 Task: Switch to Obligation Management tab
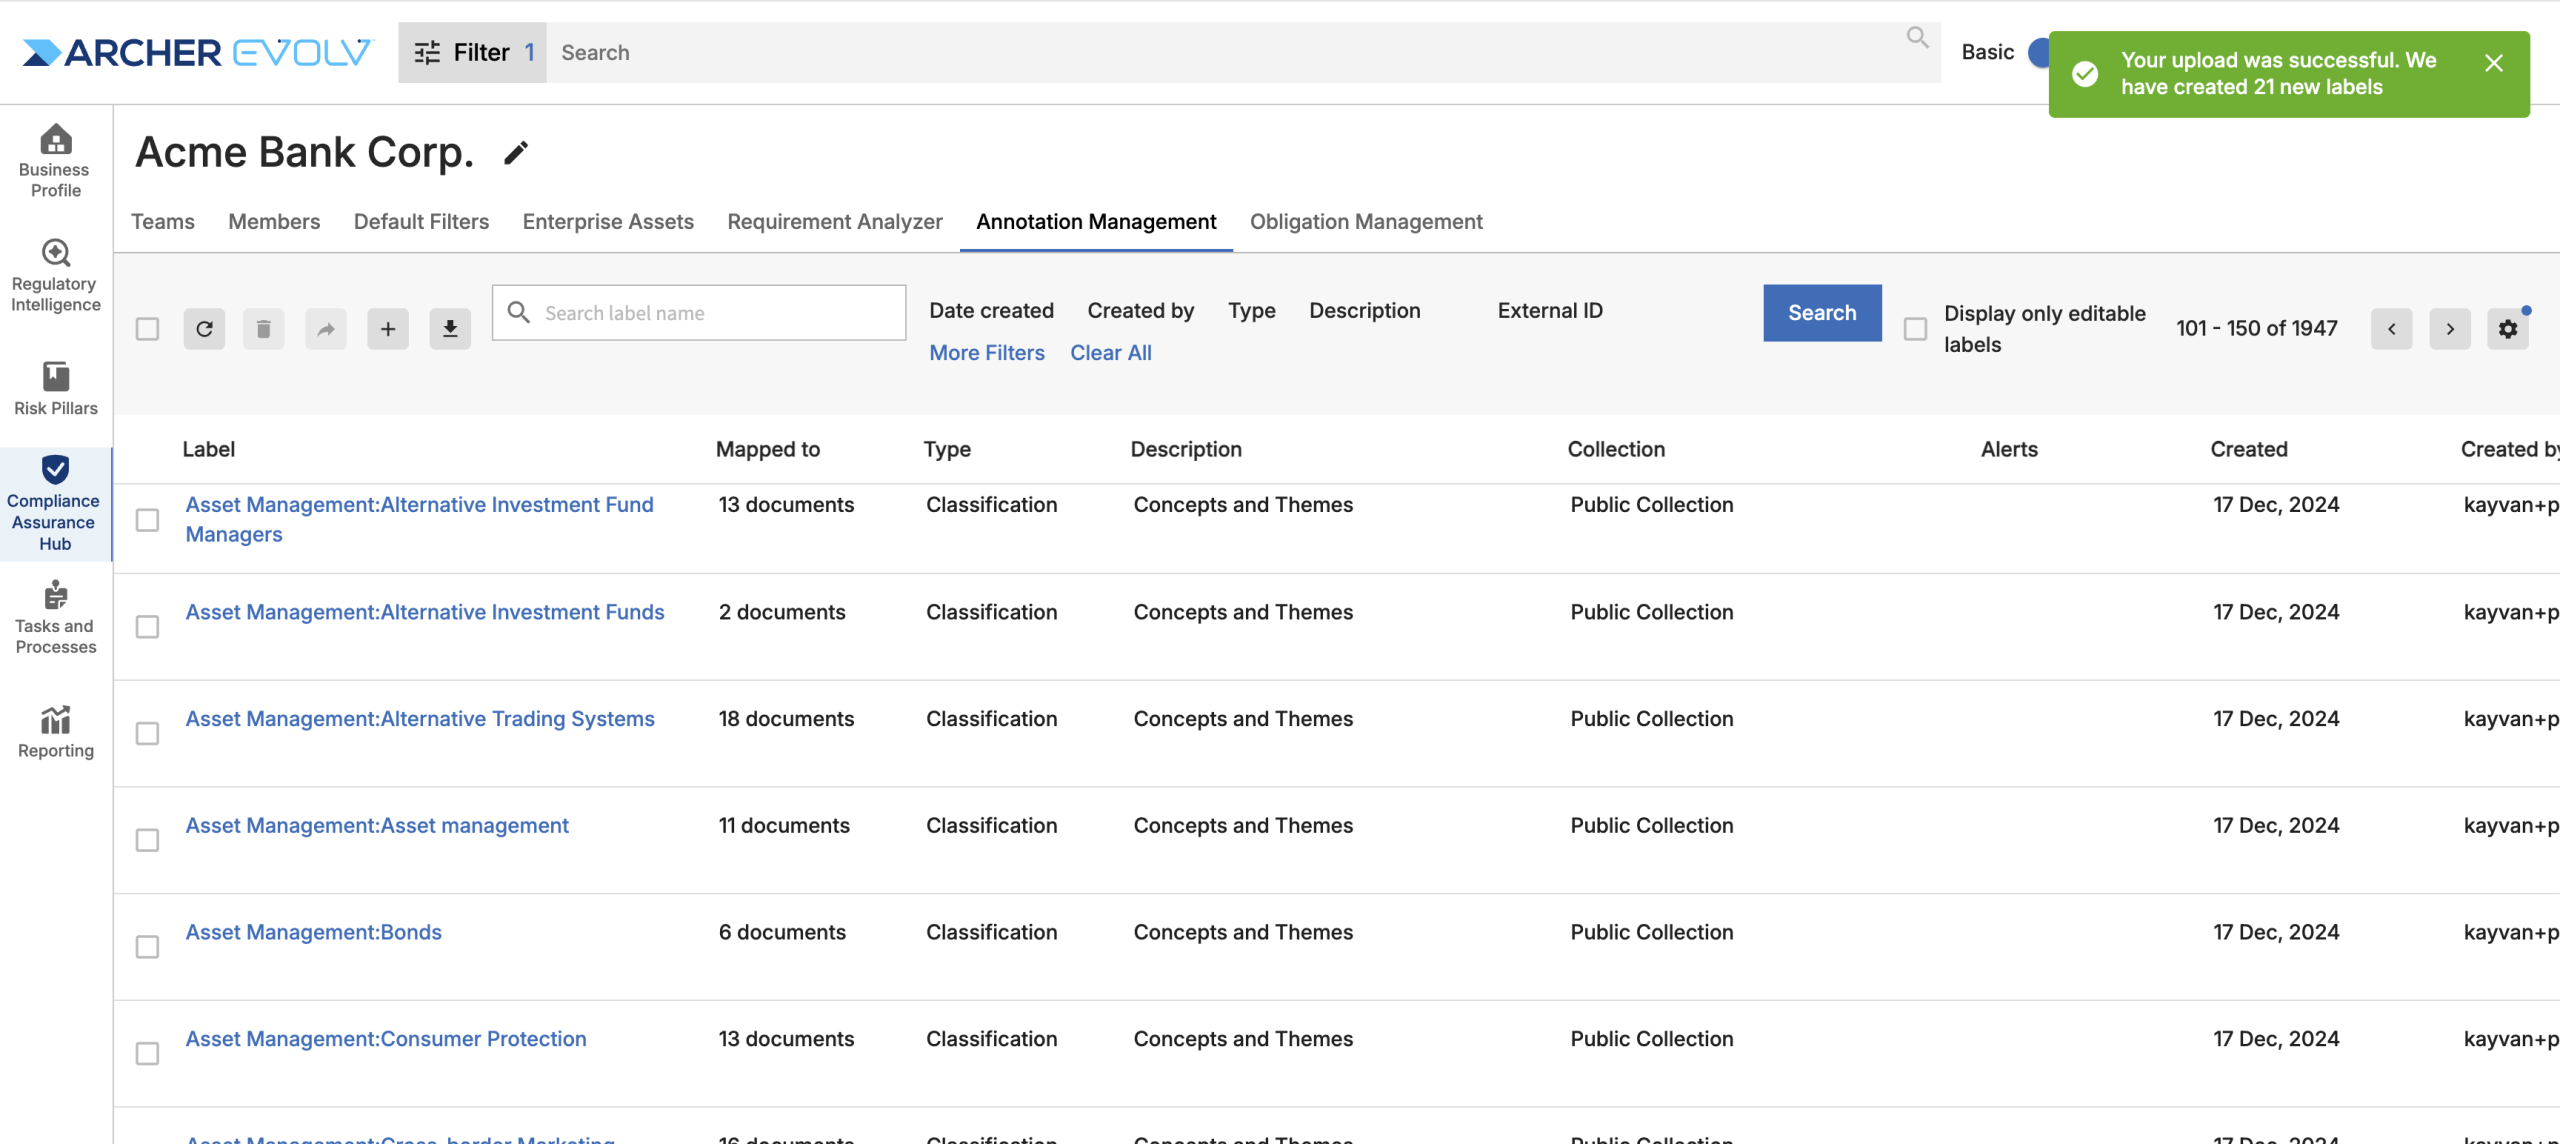click(1366, 222)
